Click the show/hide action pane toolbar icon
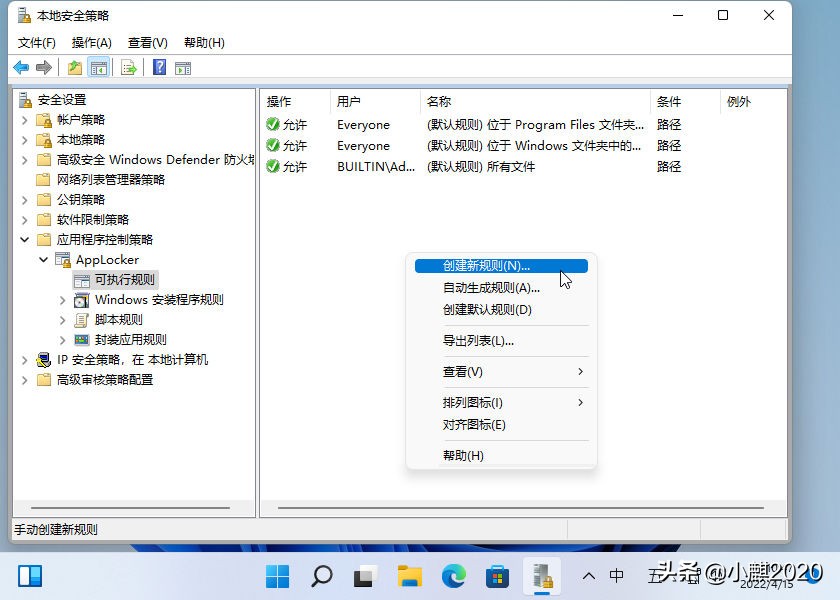The width and height of the screenshot is (840, 600). tap(183, 67)
